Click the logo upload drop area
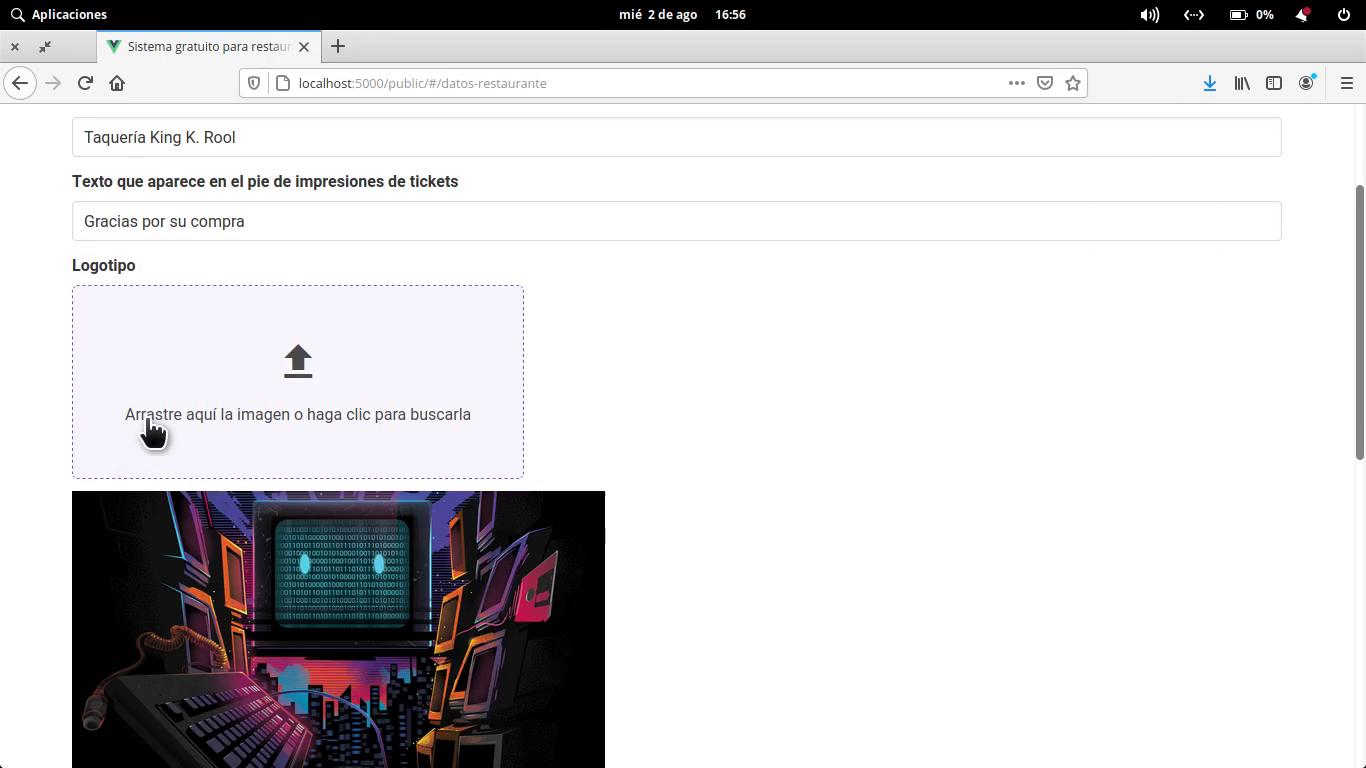This screenshot has height=768, width=1366. click(298, 381)
